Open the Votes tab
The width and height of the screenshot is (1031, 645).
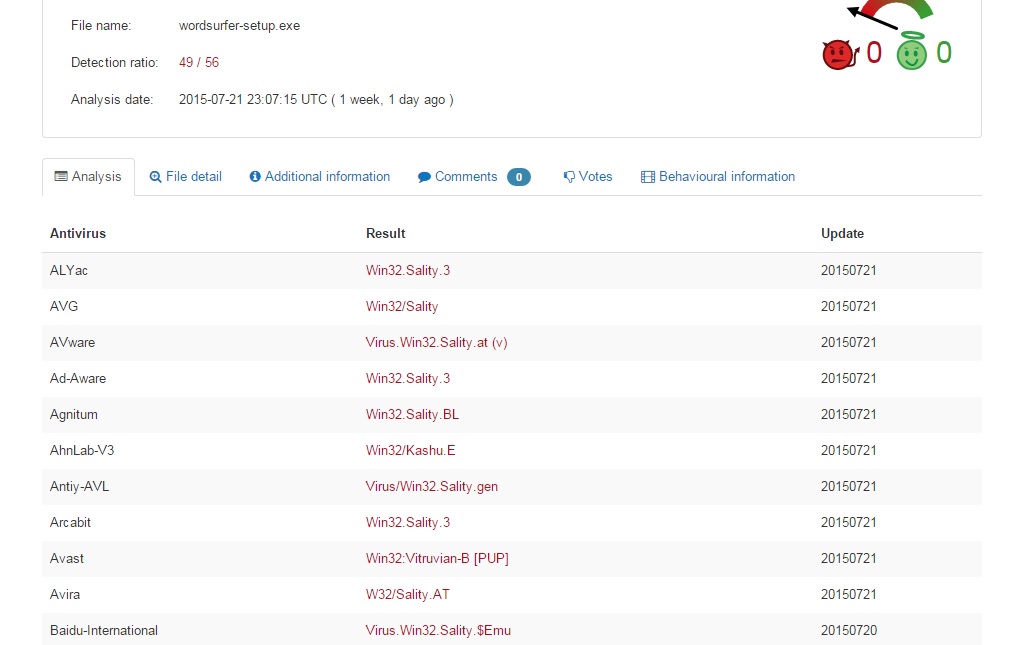588,176
